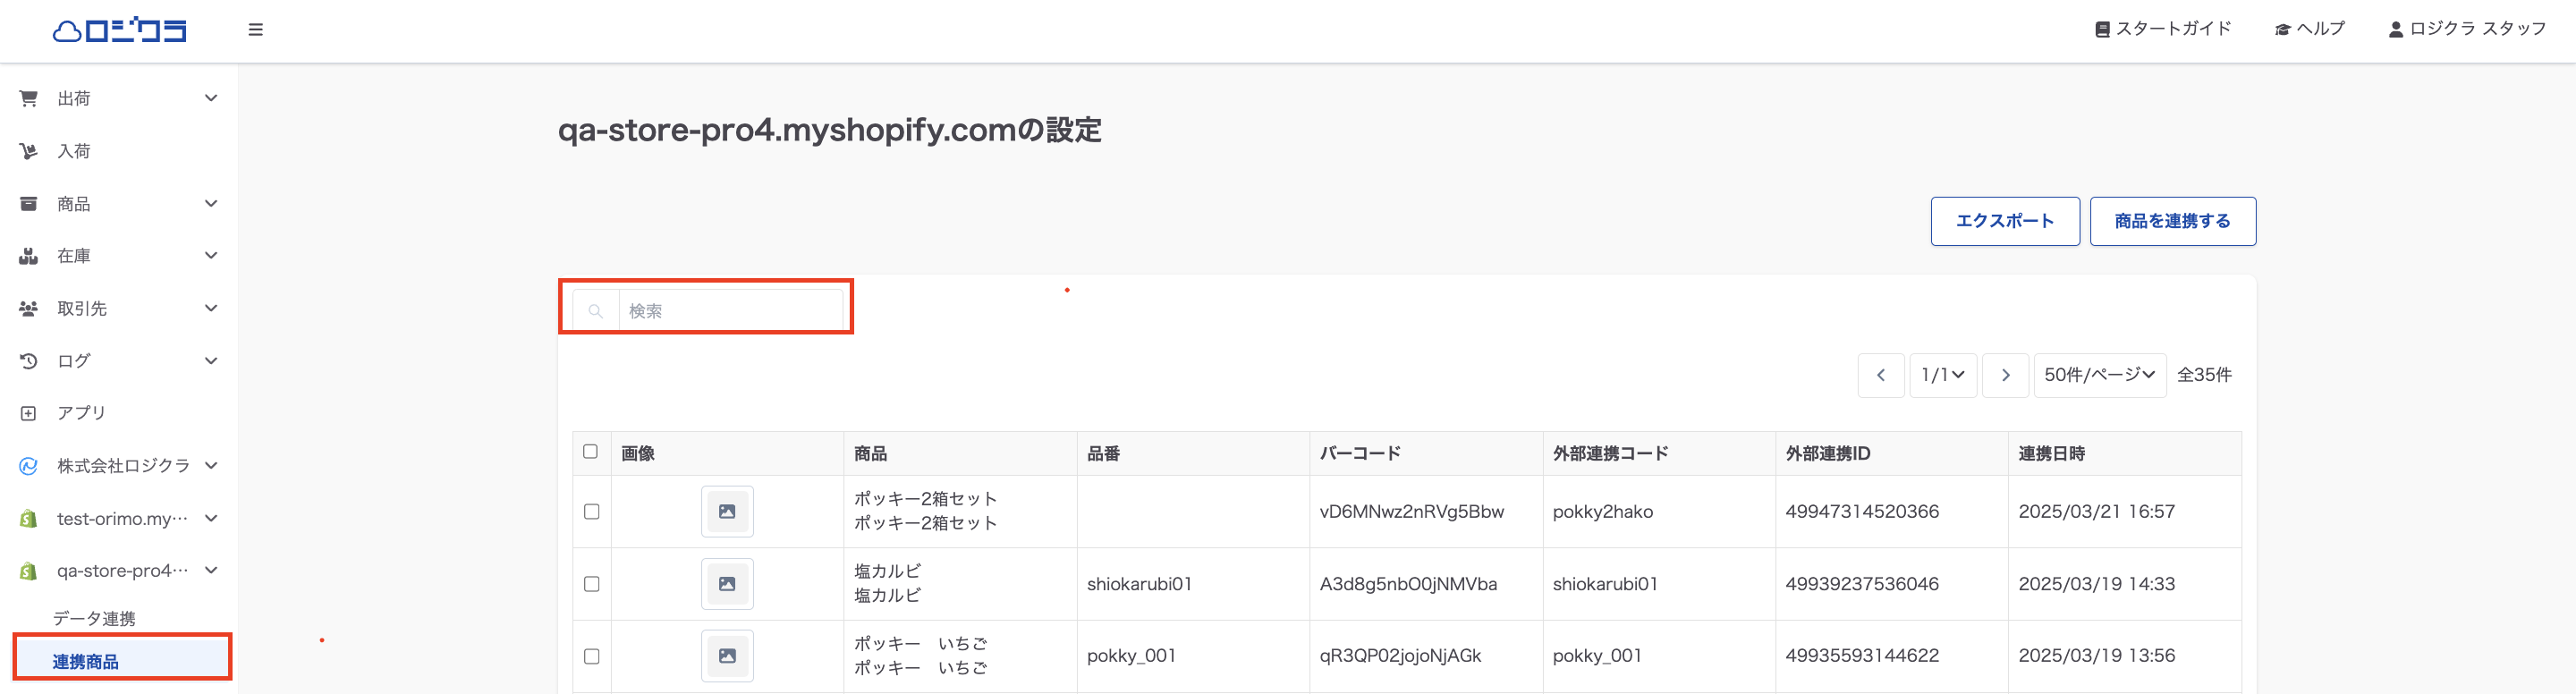Screen dimensions: 2576x694
Task: Click the ログ history icon
Action: coord(28,361)
